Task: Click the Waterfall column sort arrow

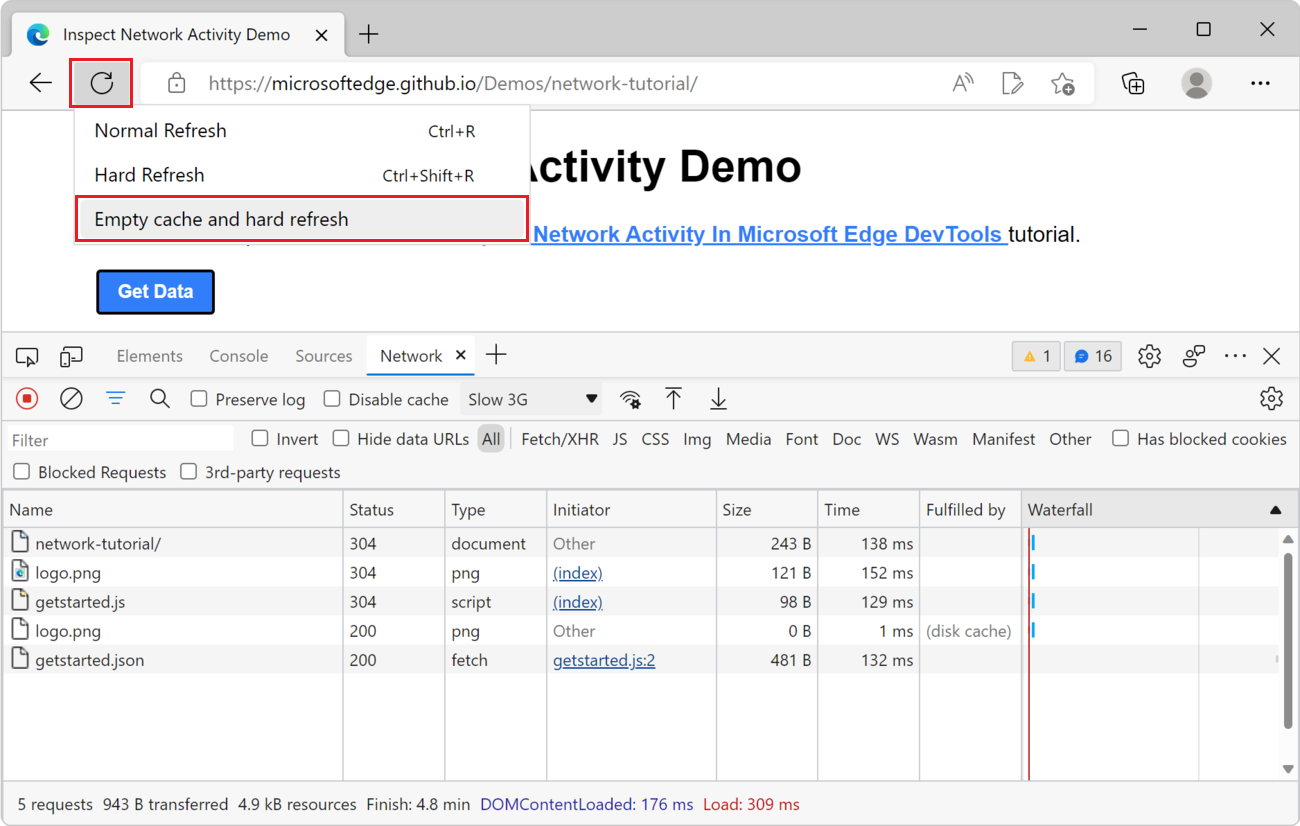Action: [x=1275, y=510]
